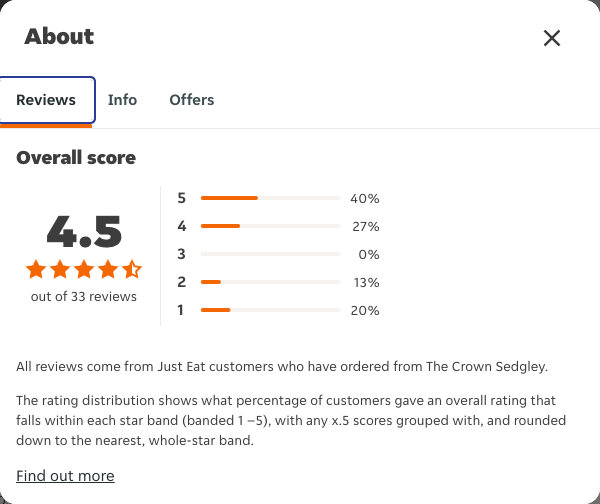The image size is (600, 504).
Task: Select the 4-star rating bar
Action: pos(270,226)
